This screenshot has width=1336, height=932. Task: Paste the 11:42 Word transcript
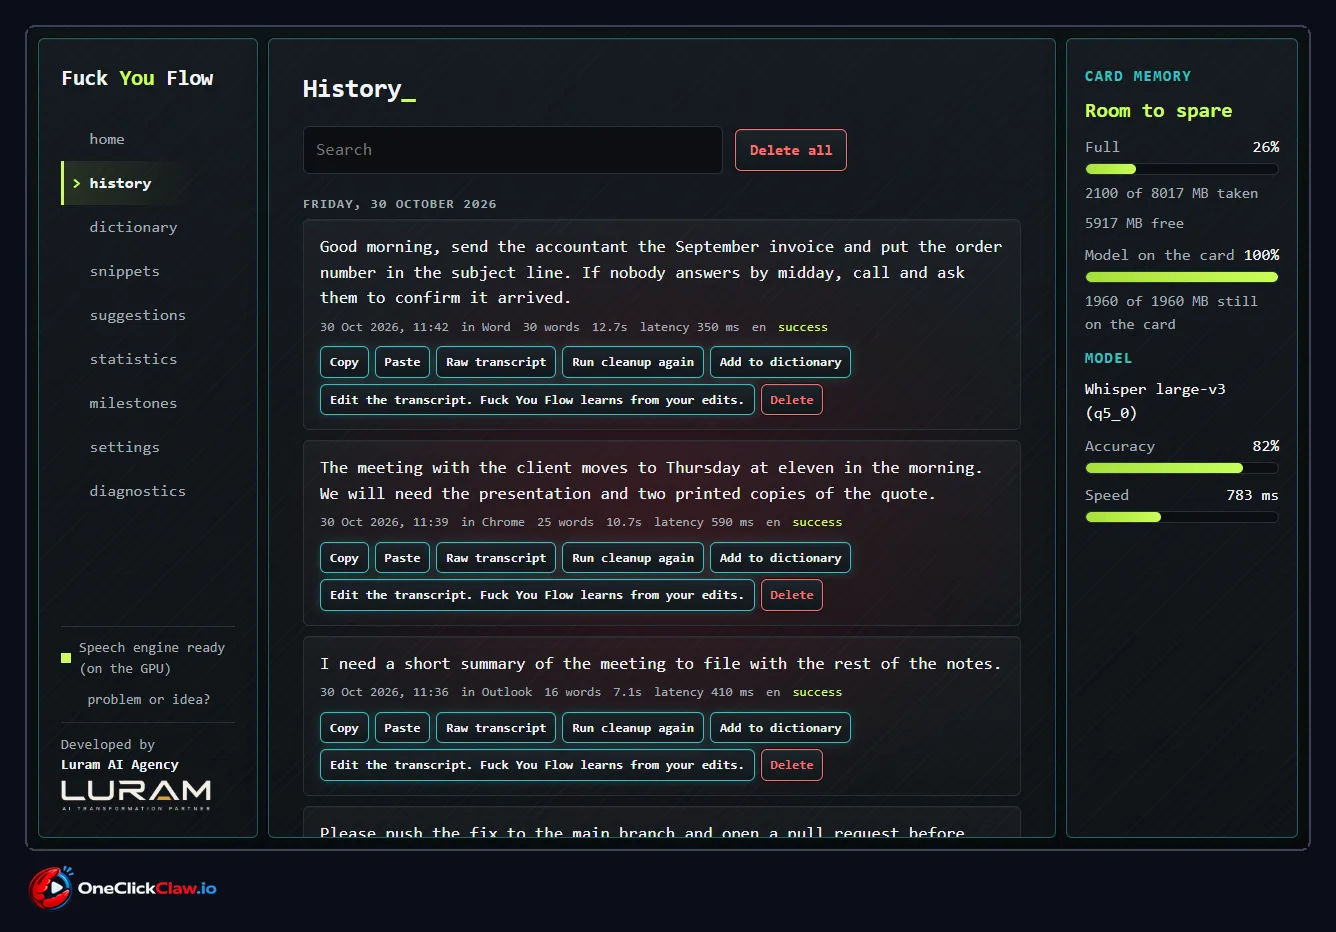click(x=402, y=362)
